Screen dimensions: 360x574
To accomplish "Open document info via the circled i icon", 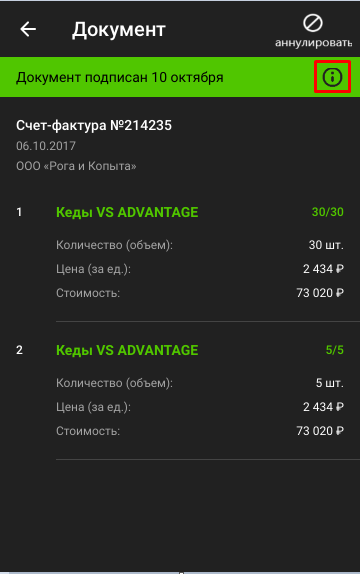I will pyautogui.click(x=332, y=77).
